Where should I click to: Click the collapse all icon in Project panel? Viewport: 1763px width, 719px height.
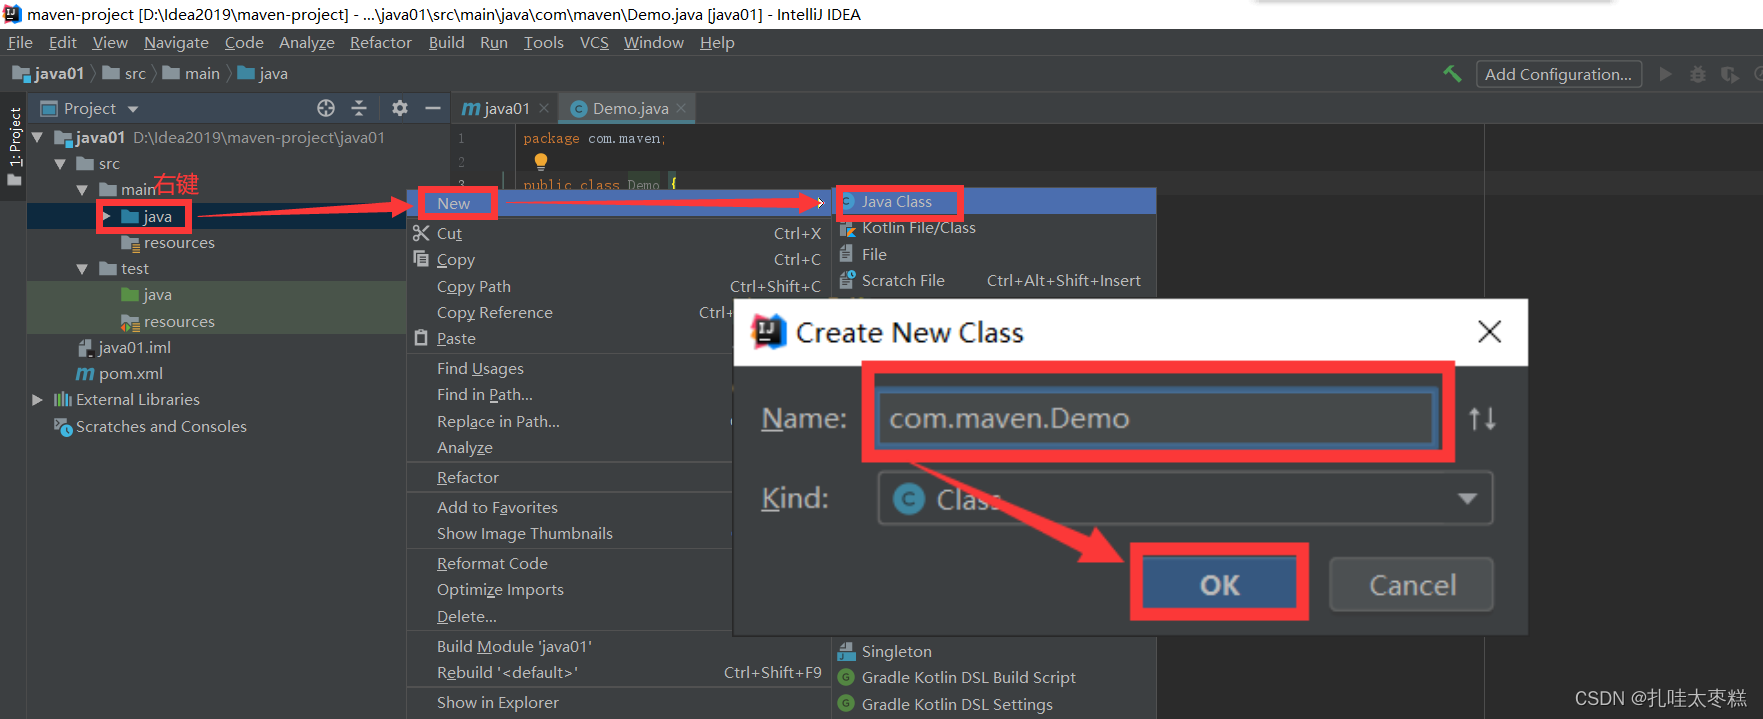tap(359, 108)
